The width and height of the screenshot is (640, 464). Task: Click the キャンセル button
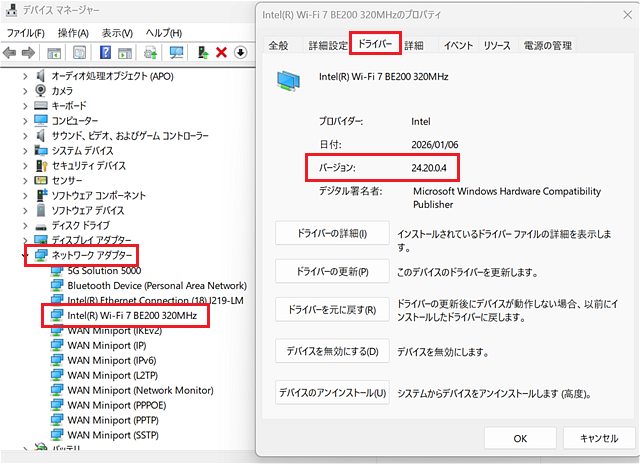pyautogui.click(x=599, y=438)
